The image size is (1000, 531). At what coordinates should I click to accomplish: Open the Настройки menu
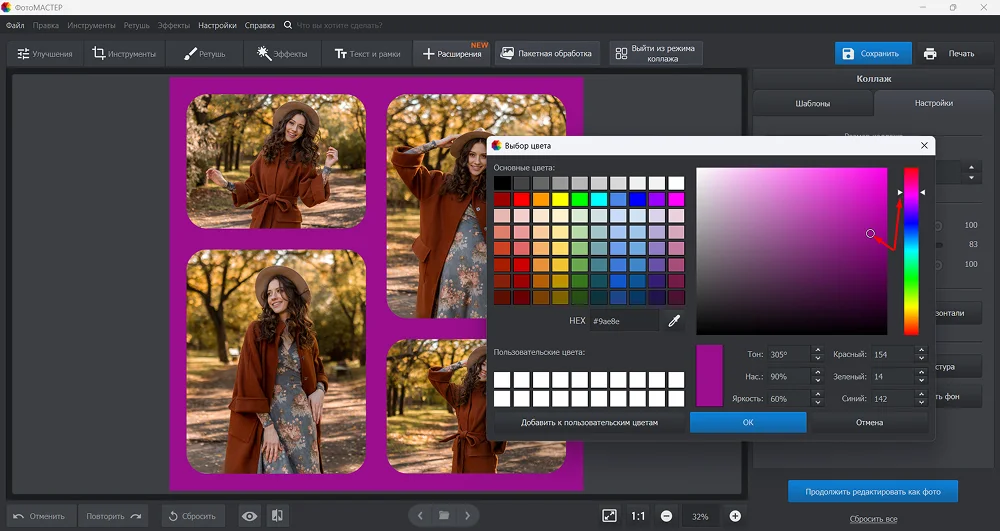point(217,25)
